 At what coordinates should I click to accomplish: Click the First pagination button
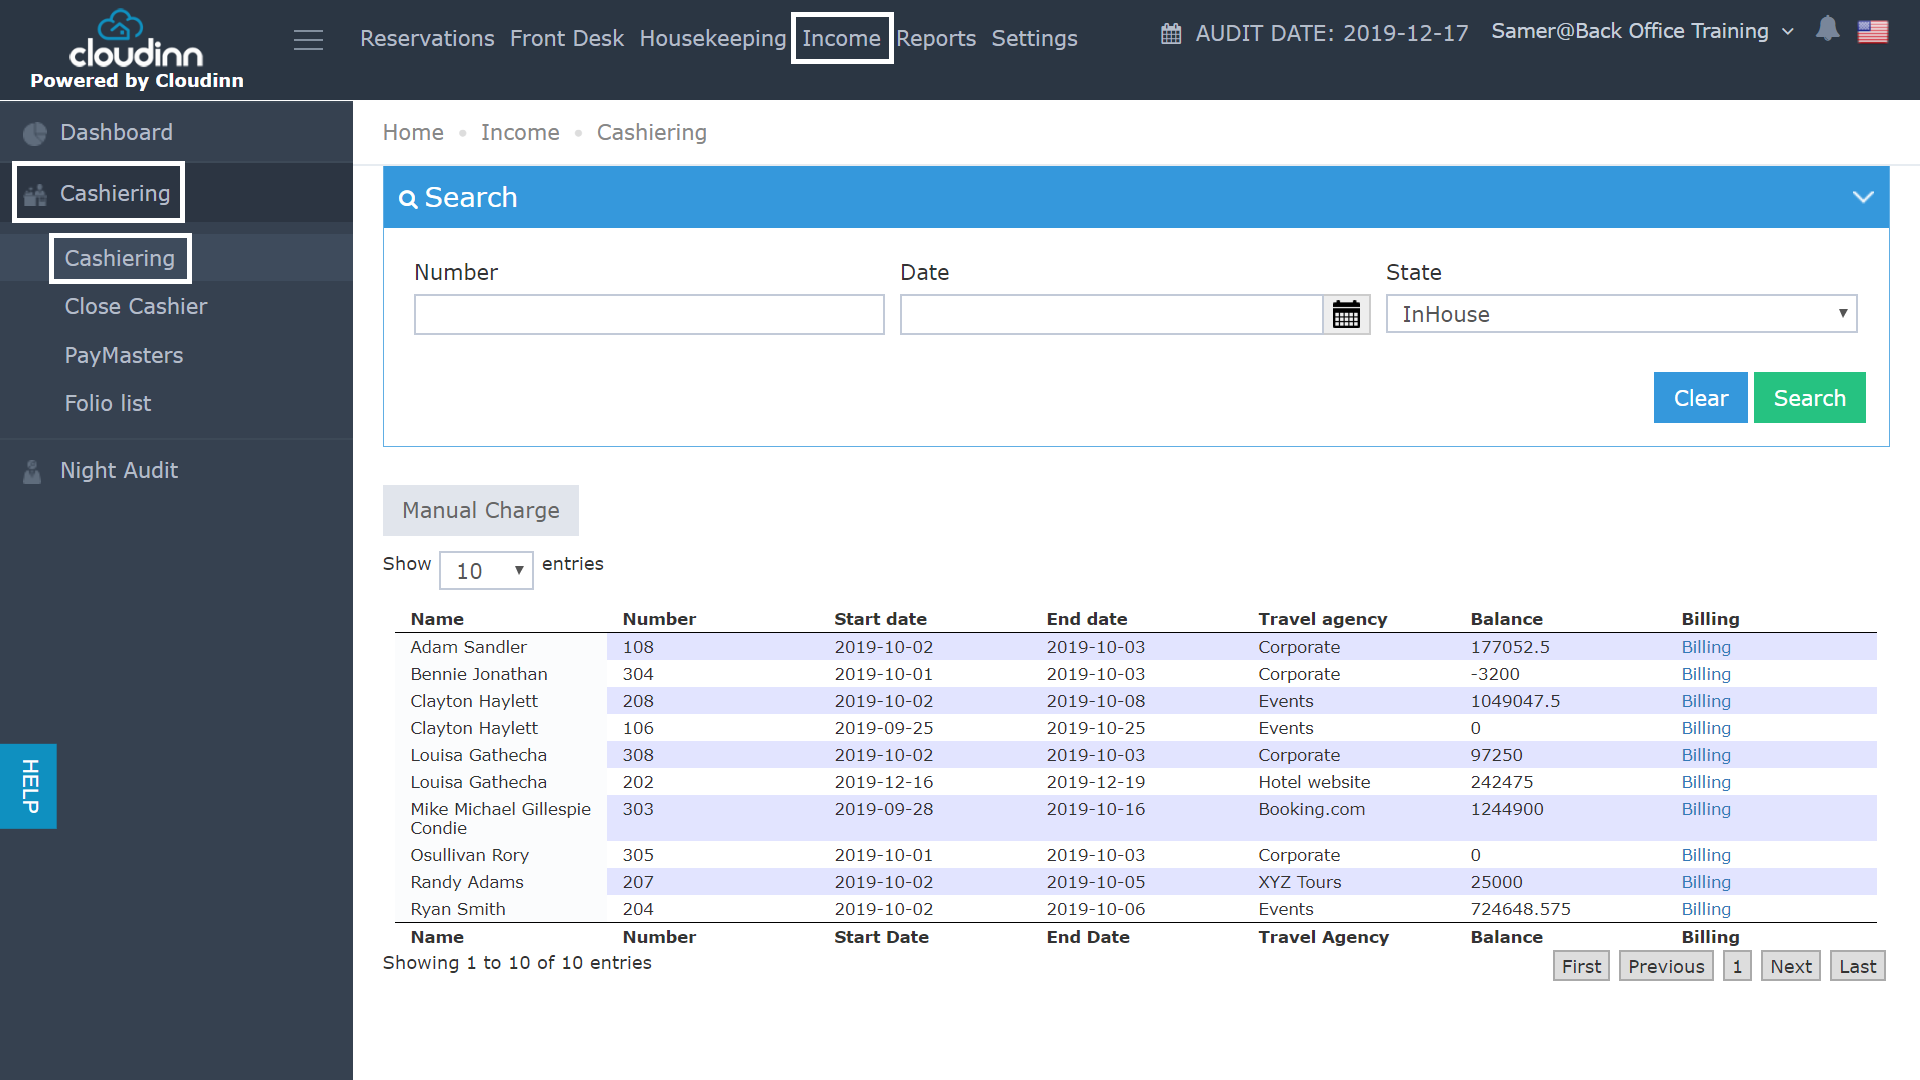[x=1581, y=966]
